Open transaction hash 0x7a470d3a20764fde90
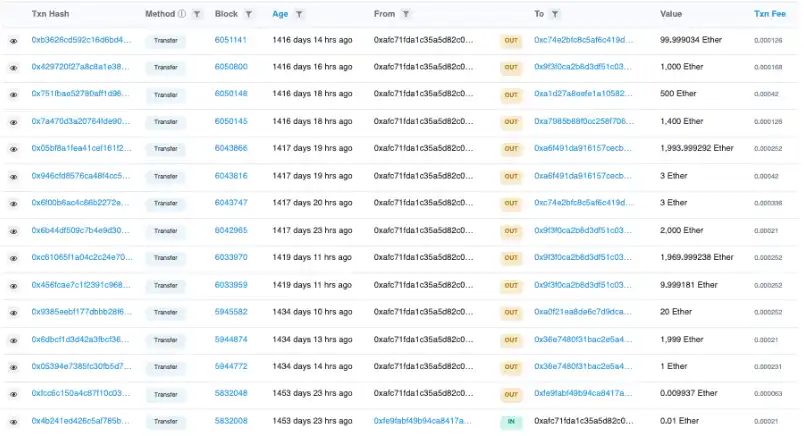This screenshot has height=436, width=804. coord(81,121)
